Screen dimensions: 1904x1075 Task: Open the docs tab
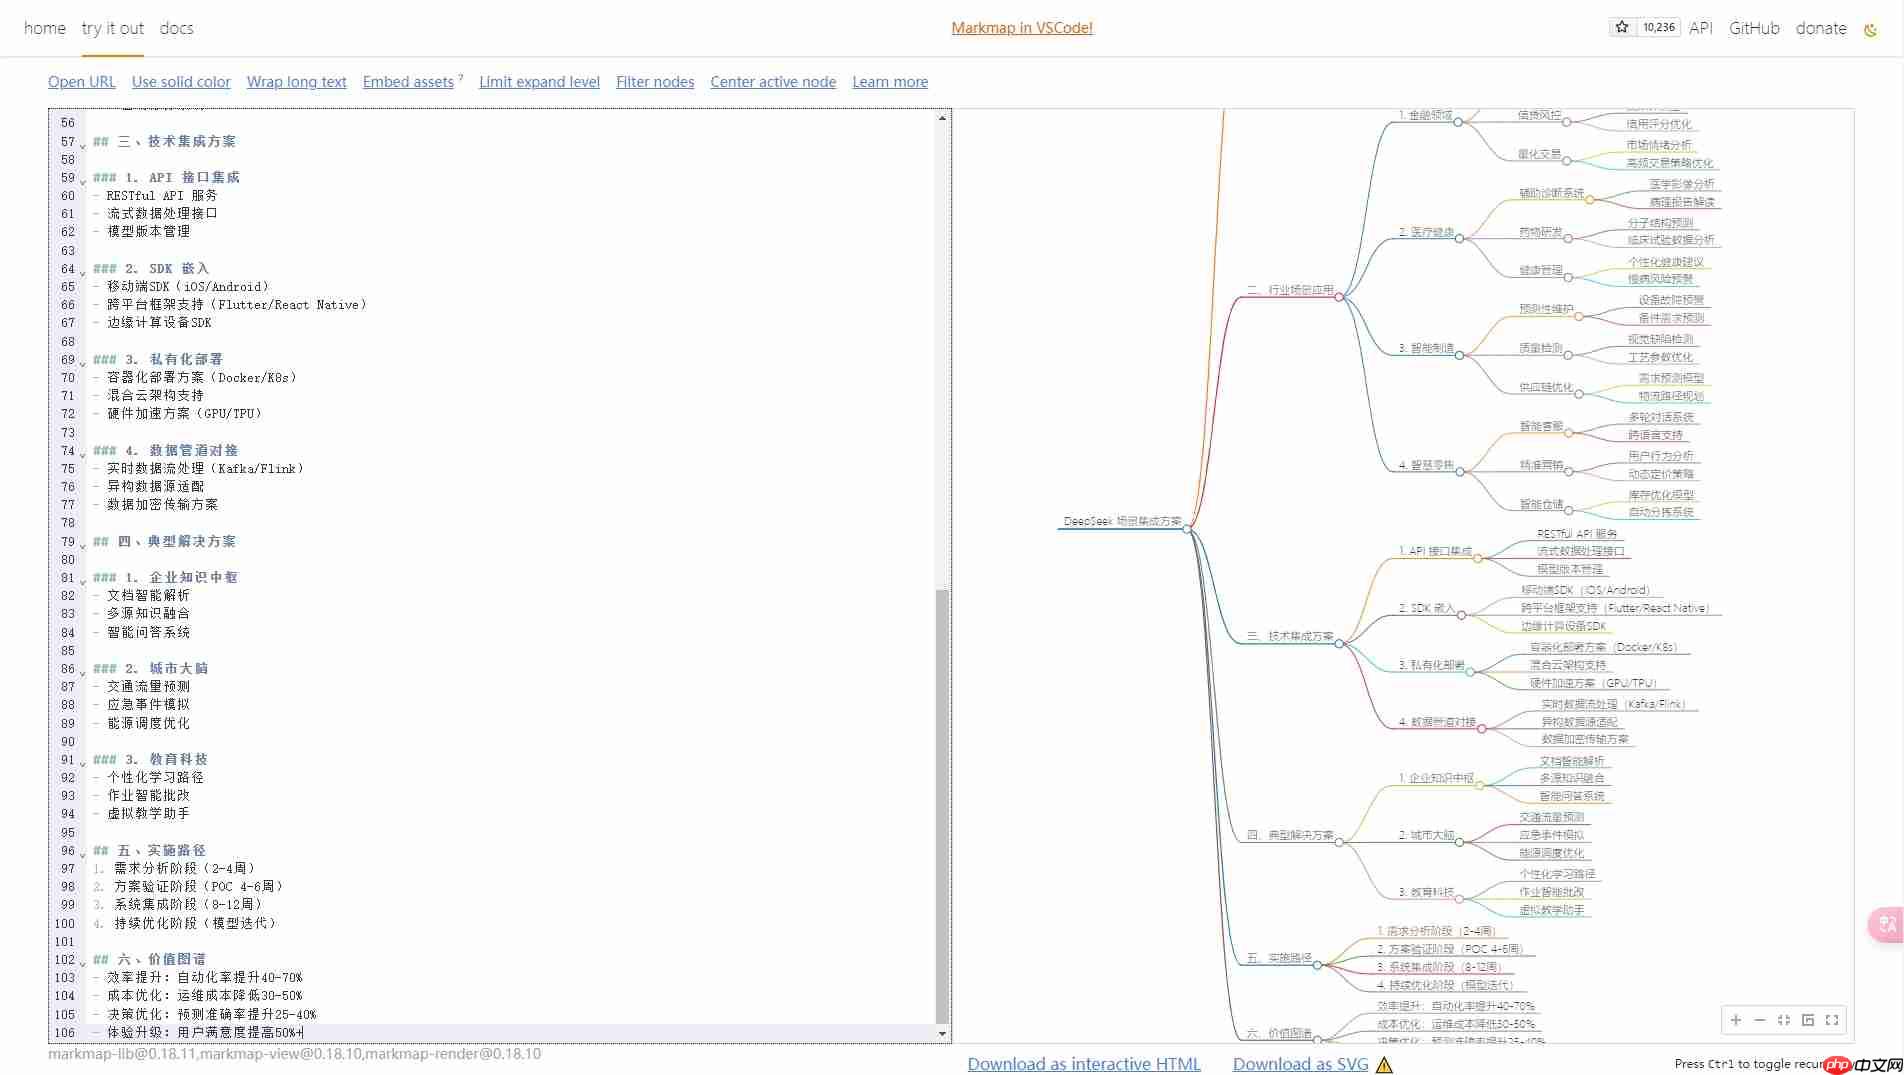[x=176, y=28]
